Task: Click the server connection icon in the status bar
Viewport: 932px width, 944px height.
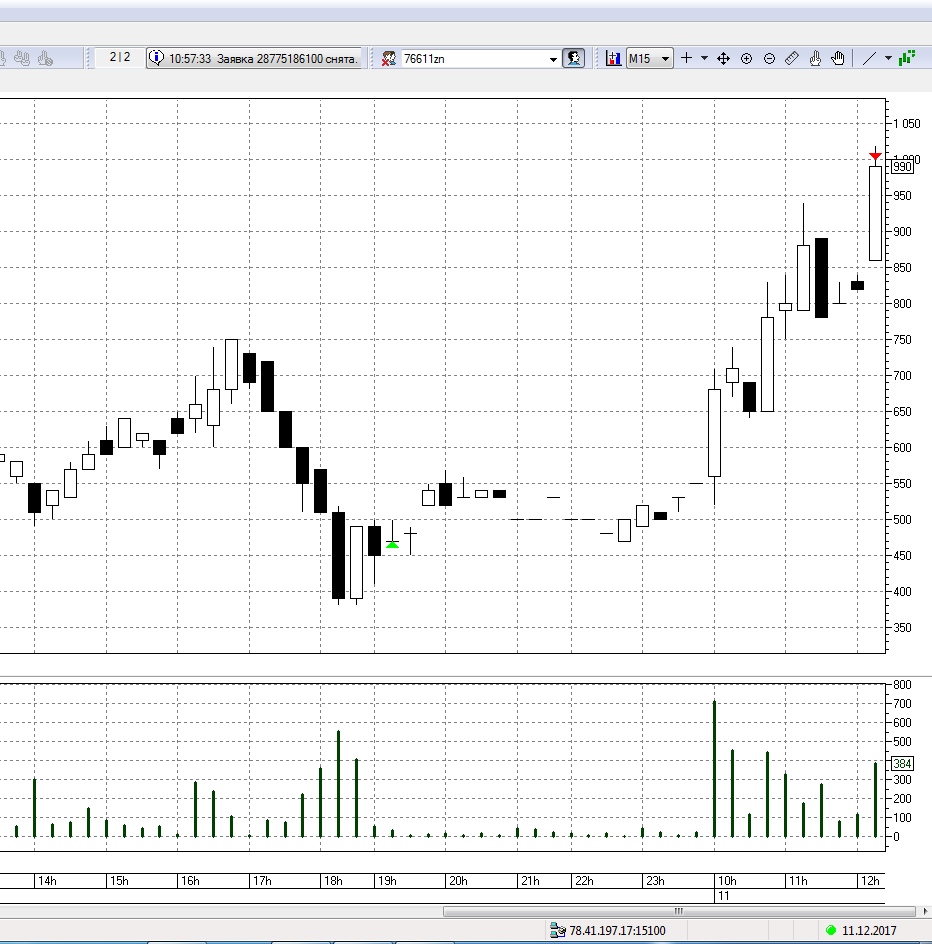Action: (x=558, y=930)
